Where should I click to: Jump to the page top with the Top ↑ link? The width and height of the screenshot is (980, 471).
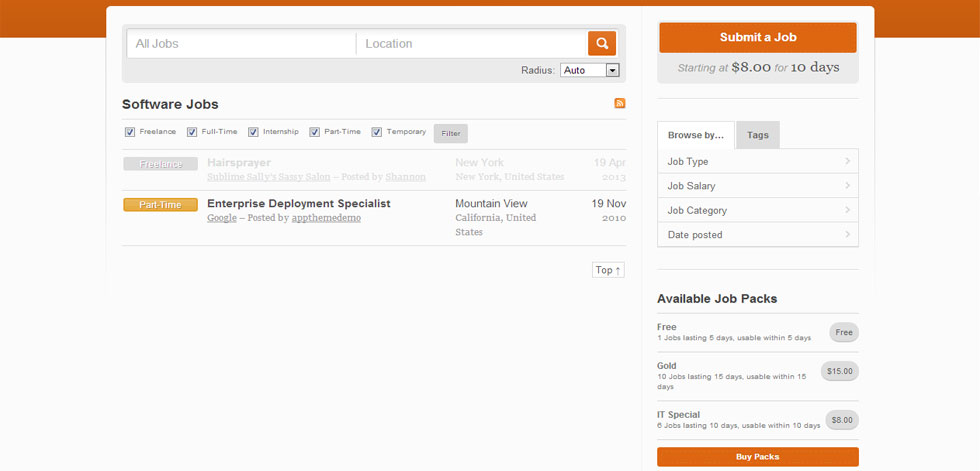(608, 270)
